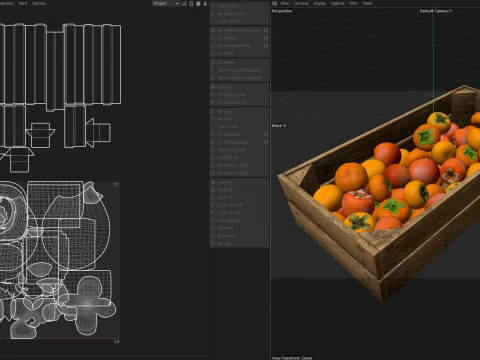Click the Line Up UV icon

click(213, 127)
